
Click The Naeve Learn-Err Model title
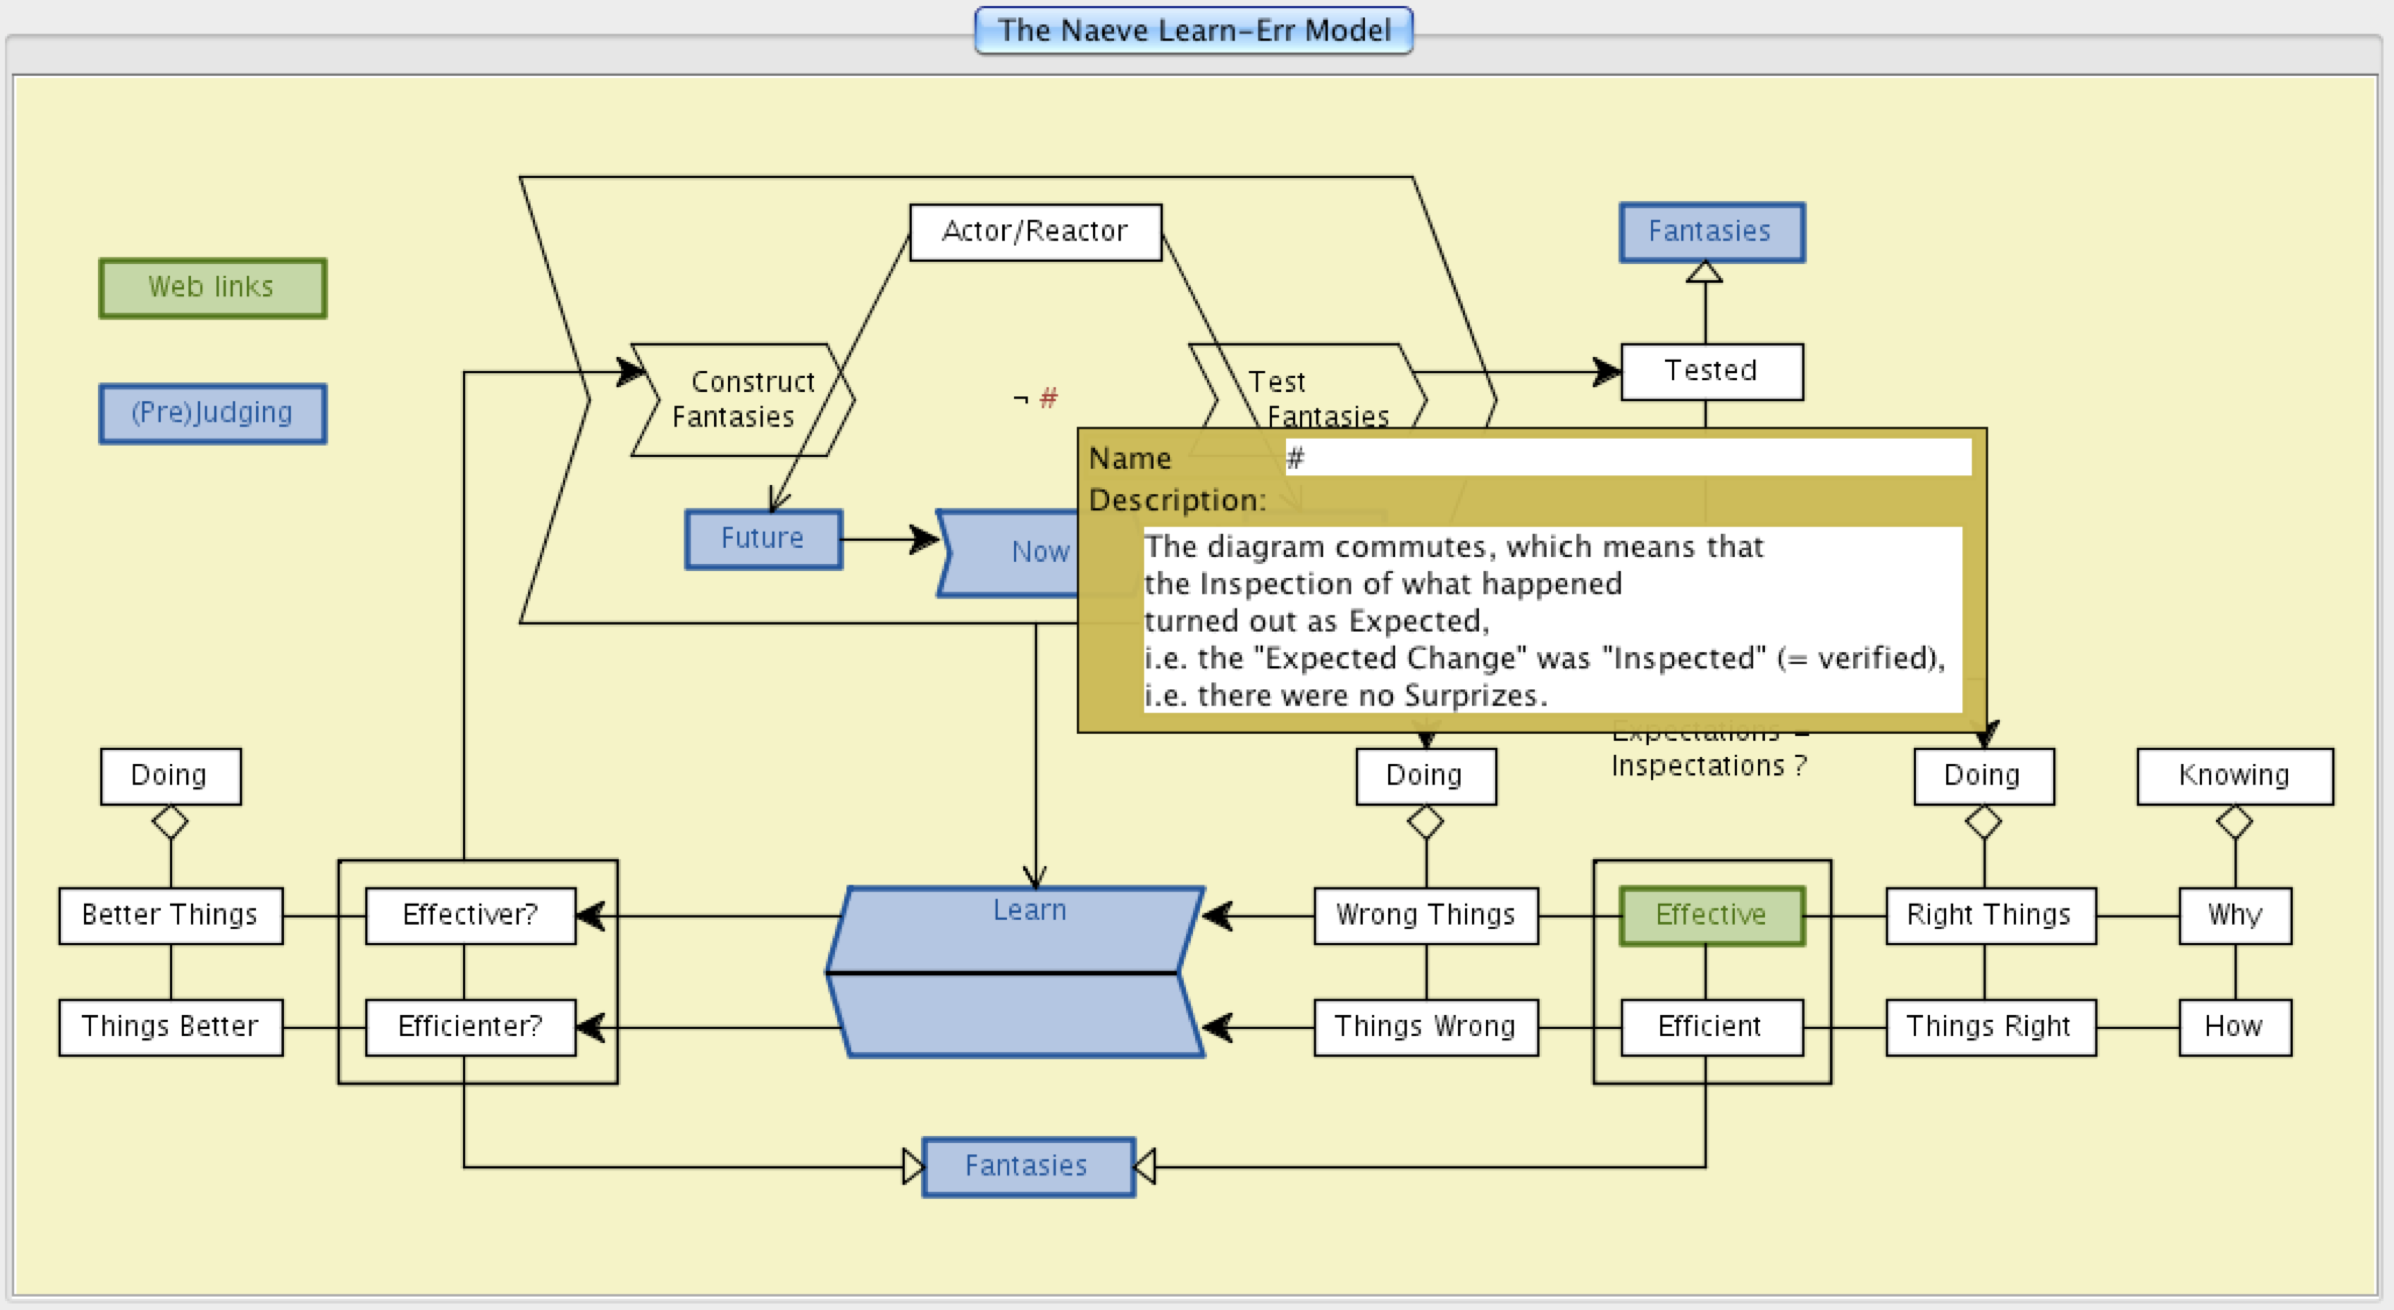click(1193, 30)
